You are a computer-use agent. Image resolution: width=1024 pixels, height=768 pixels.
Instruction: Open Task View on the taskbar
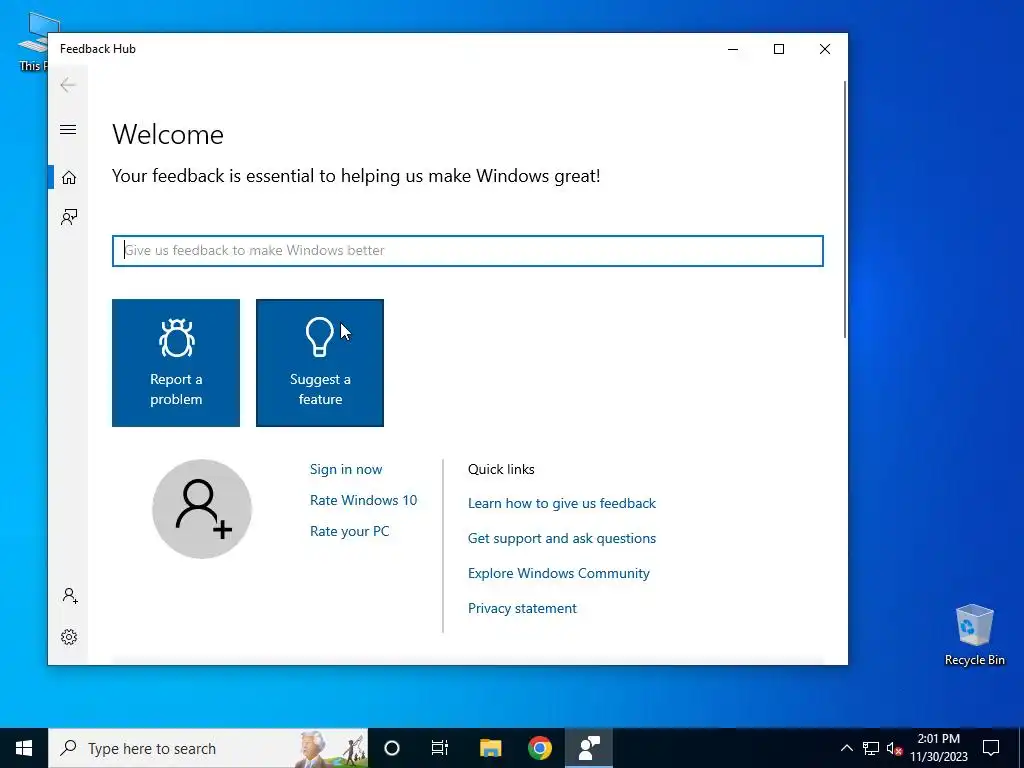pos(440,748)
